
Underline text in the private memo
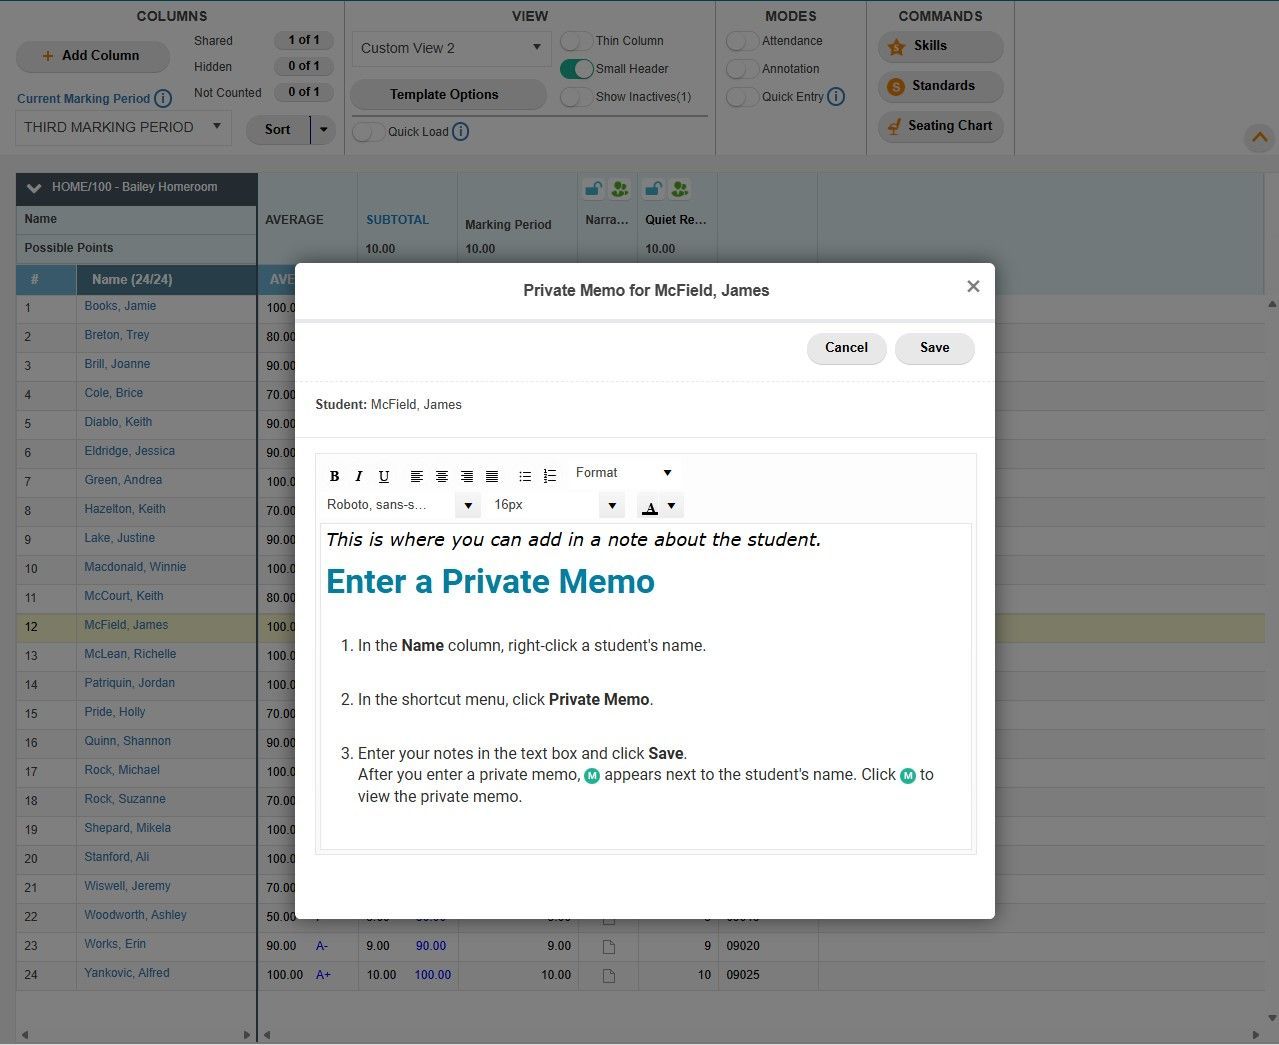[383, 476]
